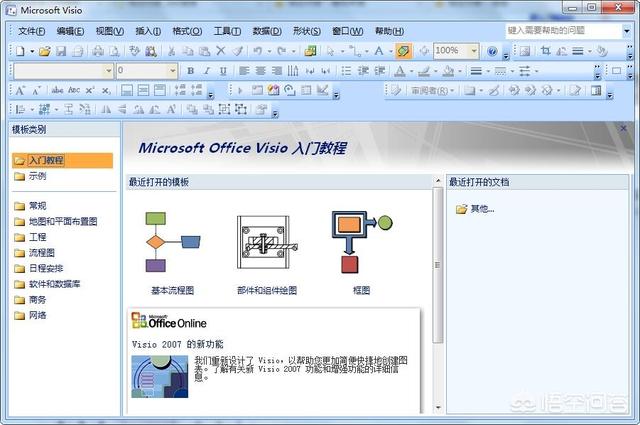Select the Text tool A icon
The height and width of the screenshot is (425, 640).
(x=379, y=51)
